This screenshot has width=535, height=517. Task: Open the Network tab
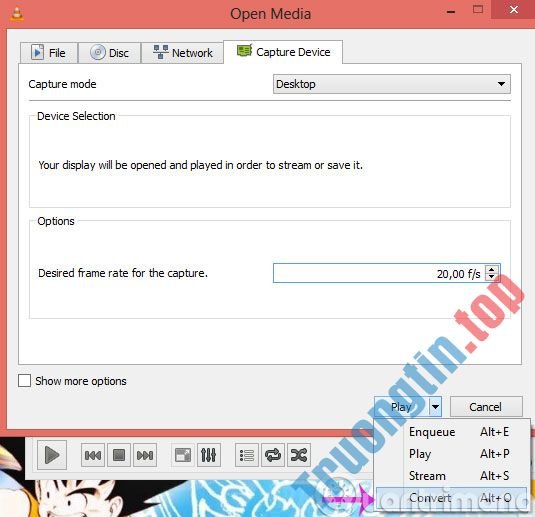click(x=183, y=53)
